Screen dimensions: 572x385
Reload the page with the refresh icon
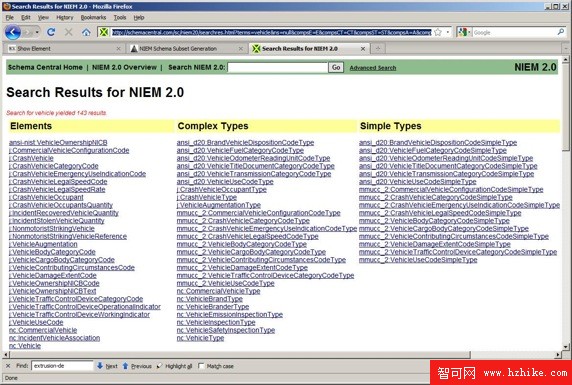pyautogui.click(x=51, y=32)
